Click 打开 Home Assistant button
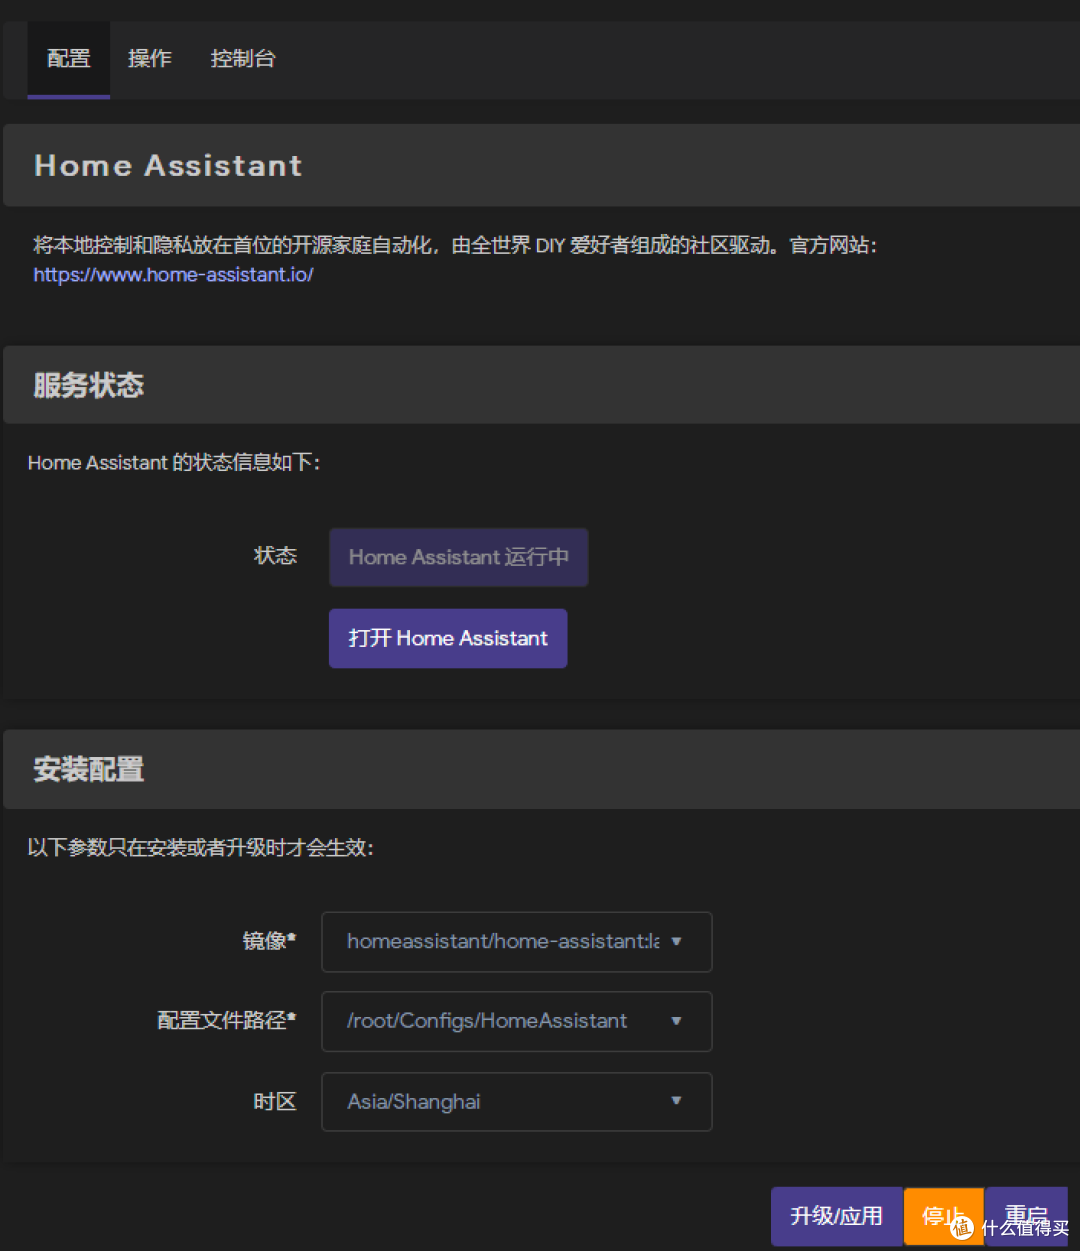The image size is (1080, 1251). [448, 638]
